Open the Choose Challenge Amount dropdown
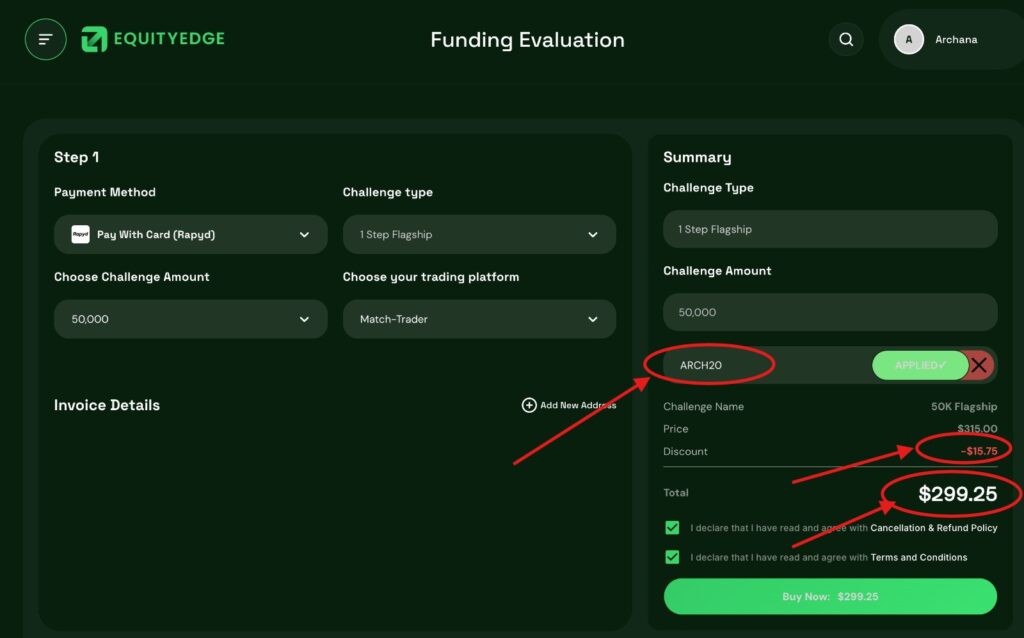Screen dimensions: 1024x638 point(190,319)
